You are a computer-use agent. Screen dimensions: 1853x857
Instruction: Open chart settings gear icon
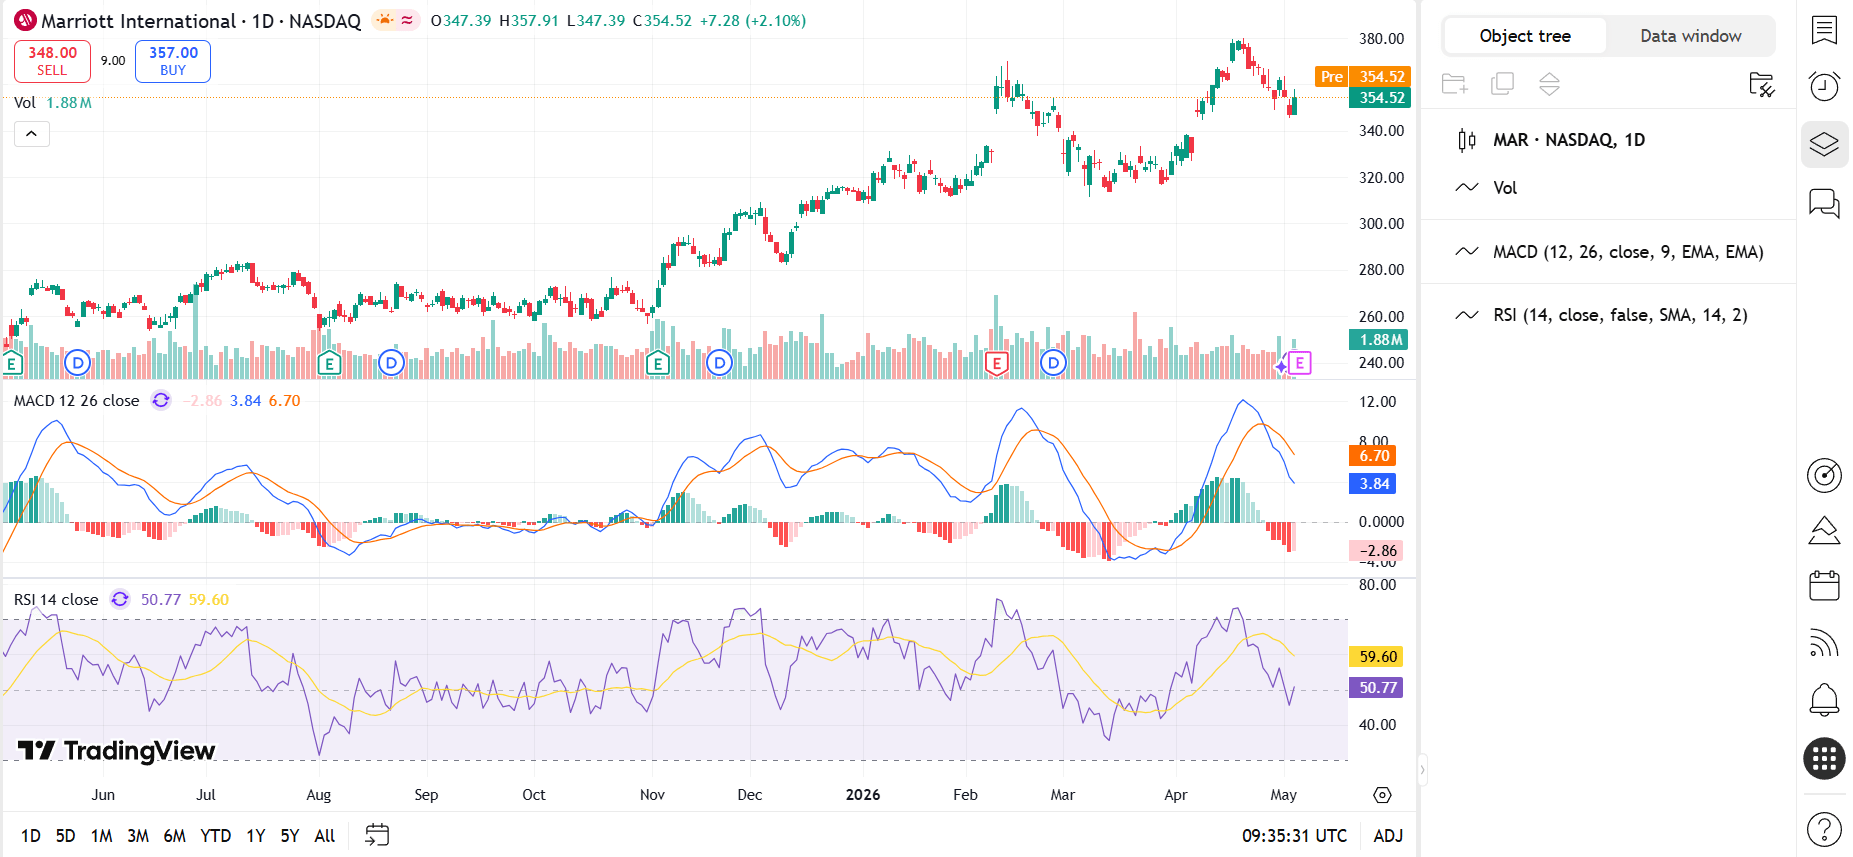pyautogui.click(x=1382, y=795)
